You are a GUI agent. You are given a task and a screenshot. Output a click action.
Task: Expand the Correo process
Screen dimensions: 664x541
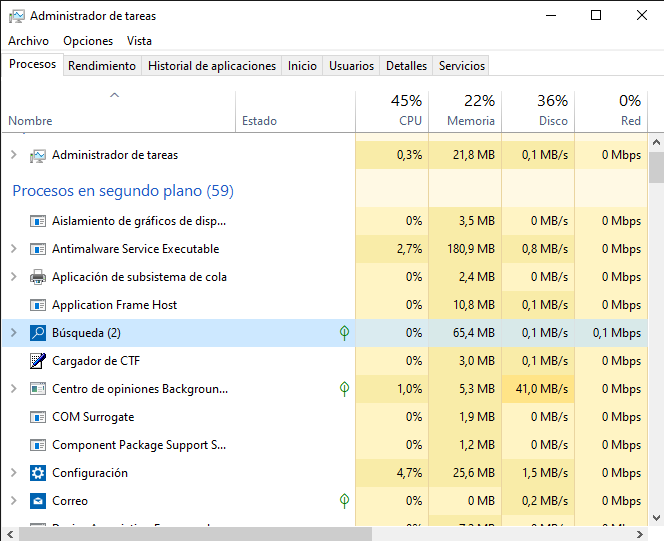tap(14, 501)
